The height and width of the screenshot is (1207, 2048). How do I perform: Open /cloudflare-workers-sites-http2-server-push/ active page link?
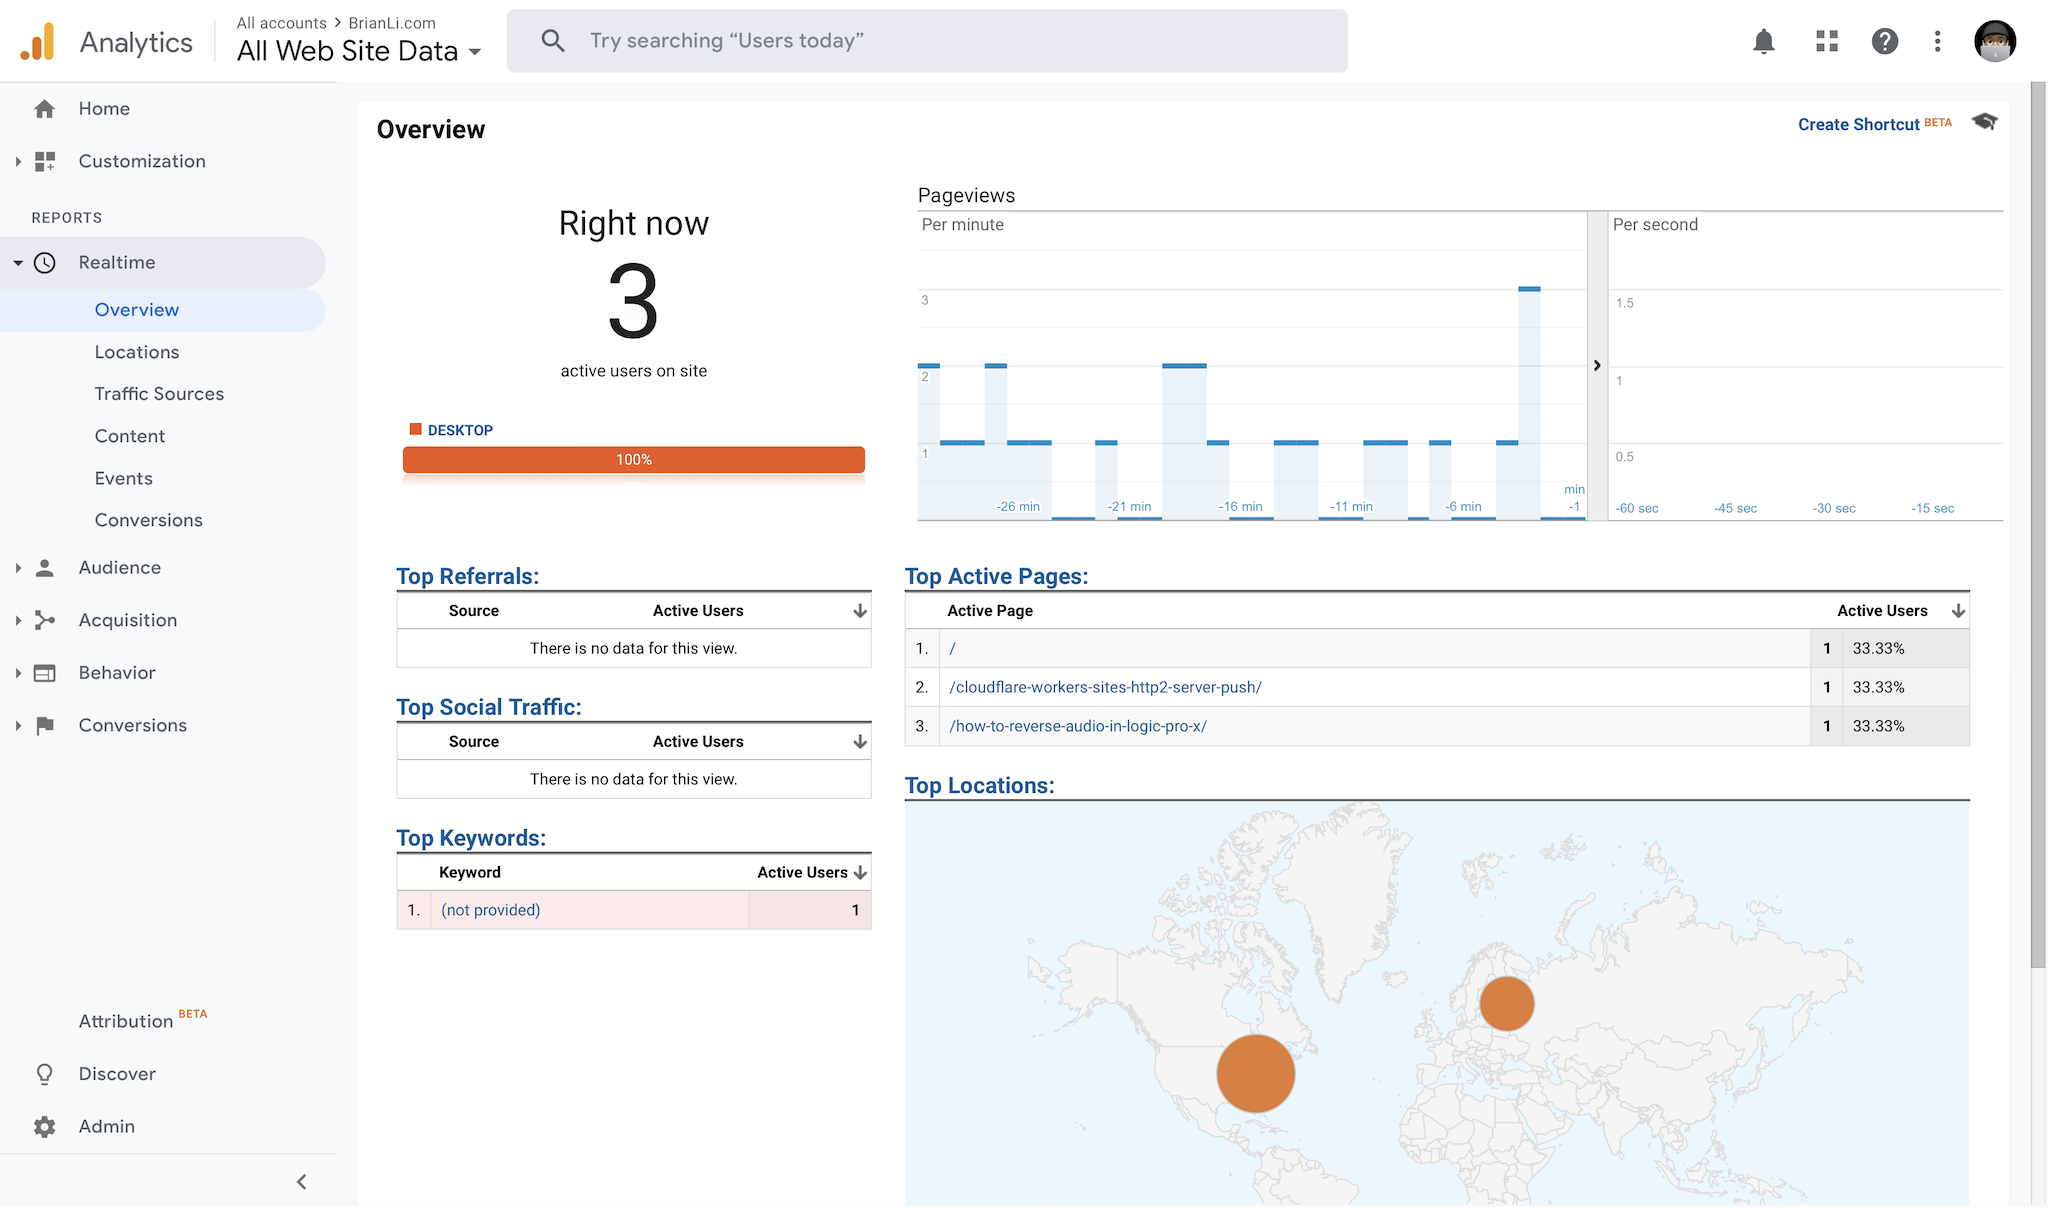click(1106, 685)
